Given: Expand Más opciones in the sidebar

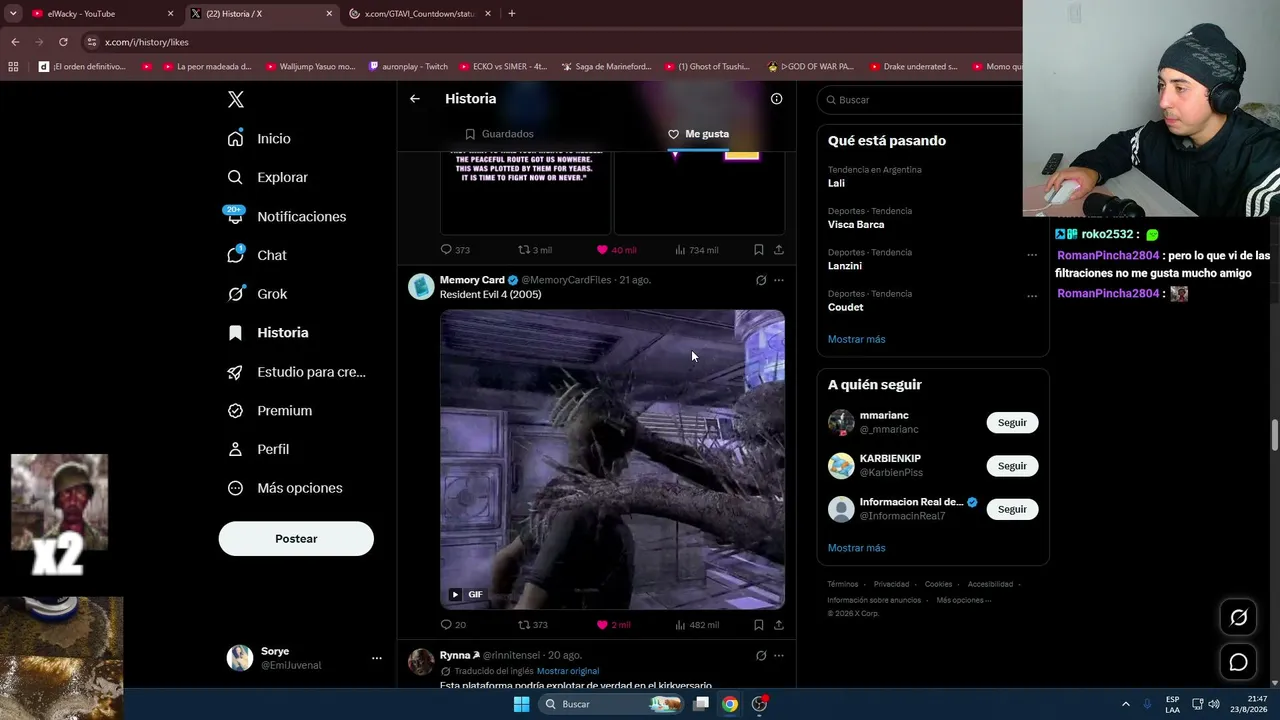Looking at the screenshot, I should pos(284,488).
